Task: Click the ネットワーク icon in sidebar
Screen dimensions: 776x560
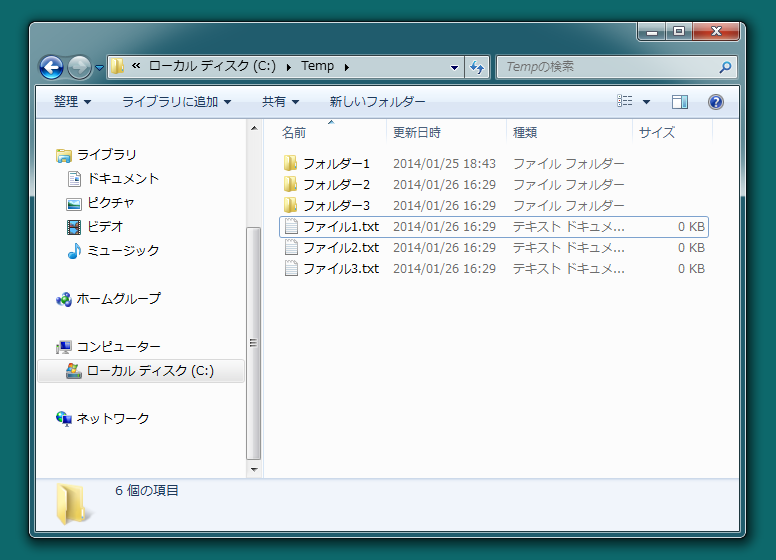Action: [x=64, y=419]
